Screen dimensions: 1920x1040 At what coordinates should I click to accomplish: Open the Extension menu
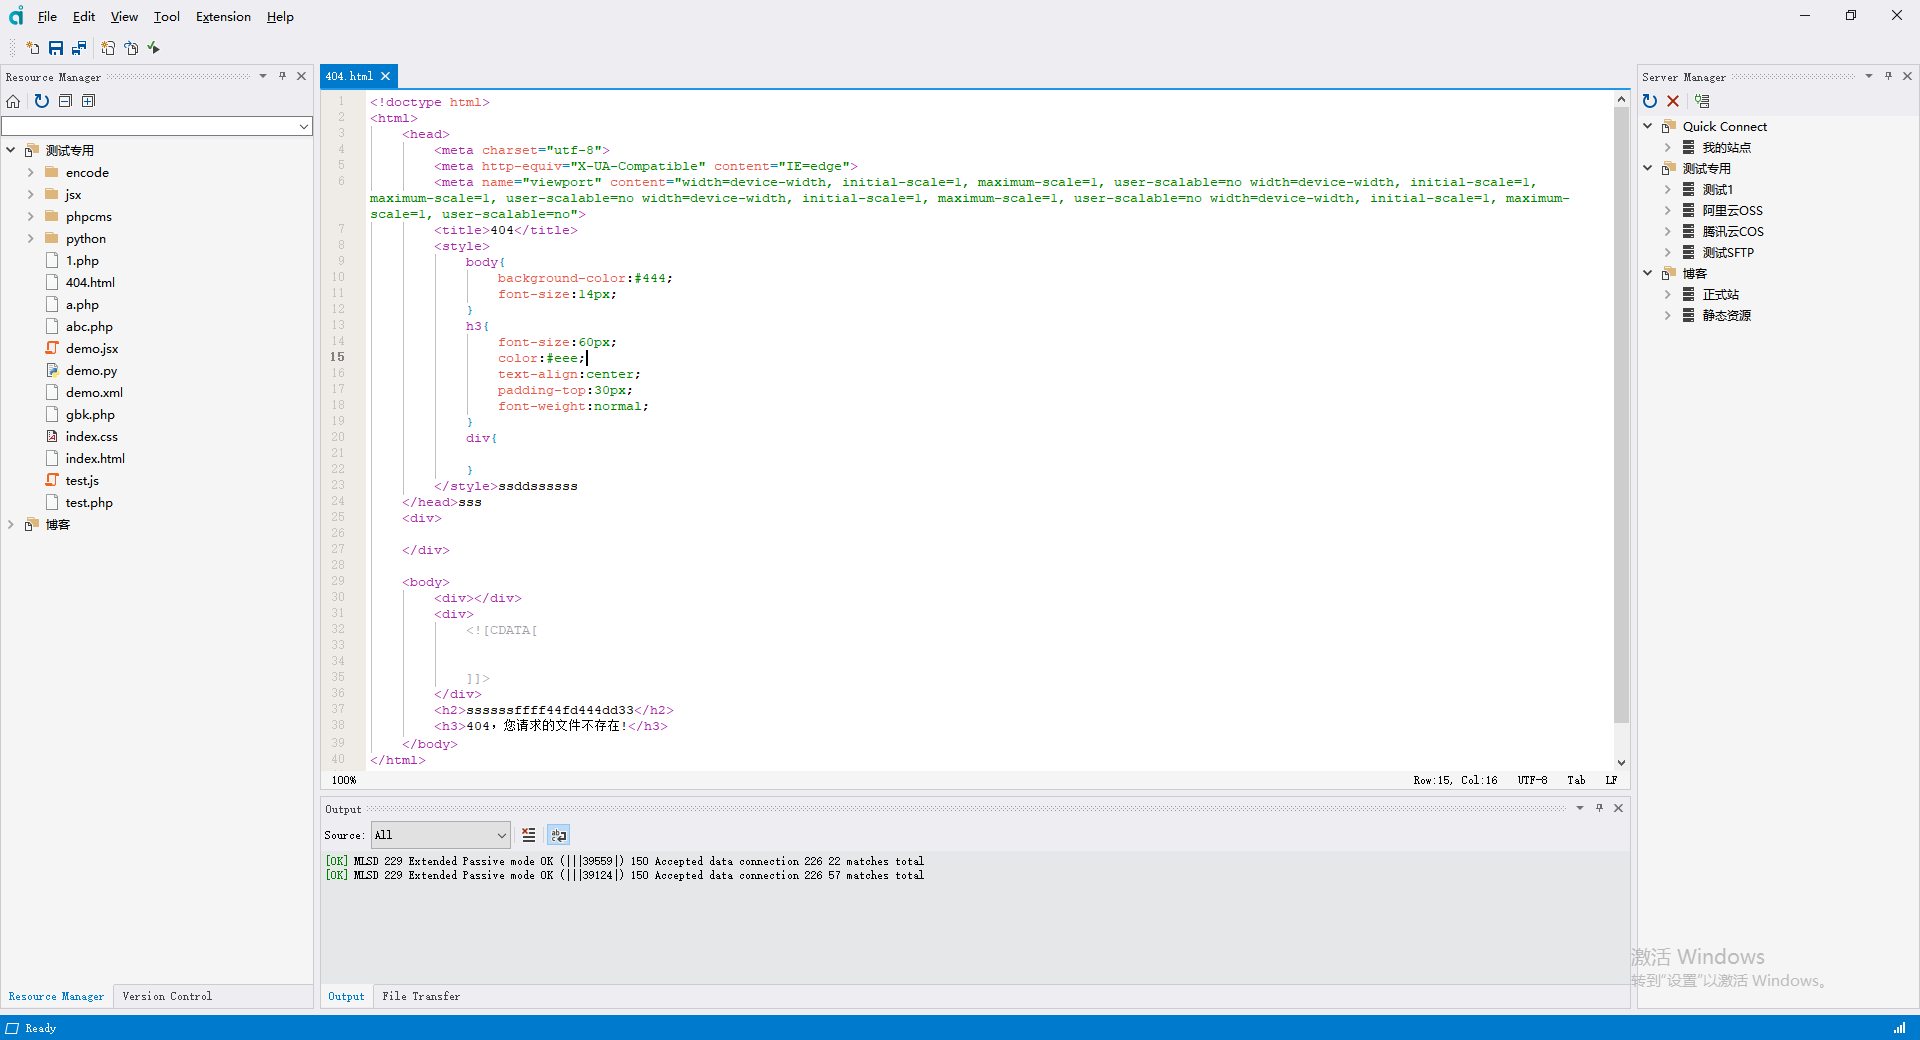[x=223, y=17]
